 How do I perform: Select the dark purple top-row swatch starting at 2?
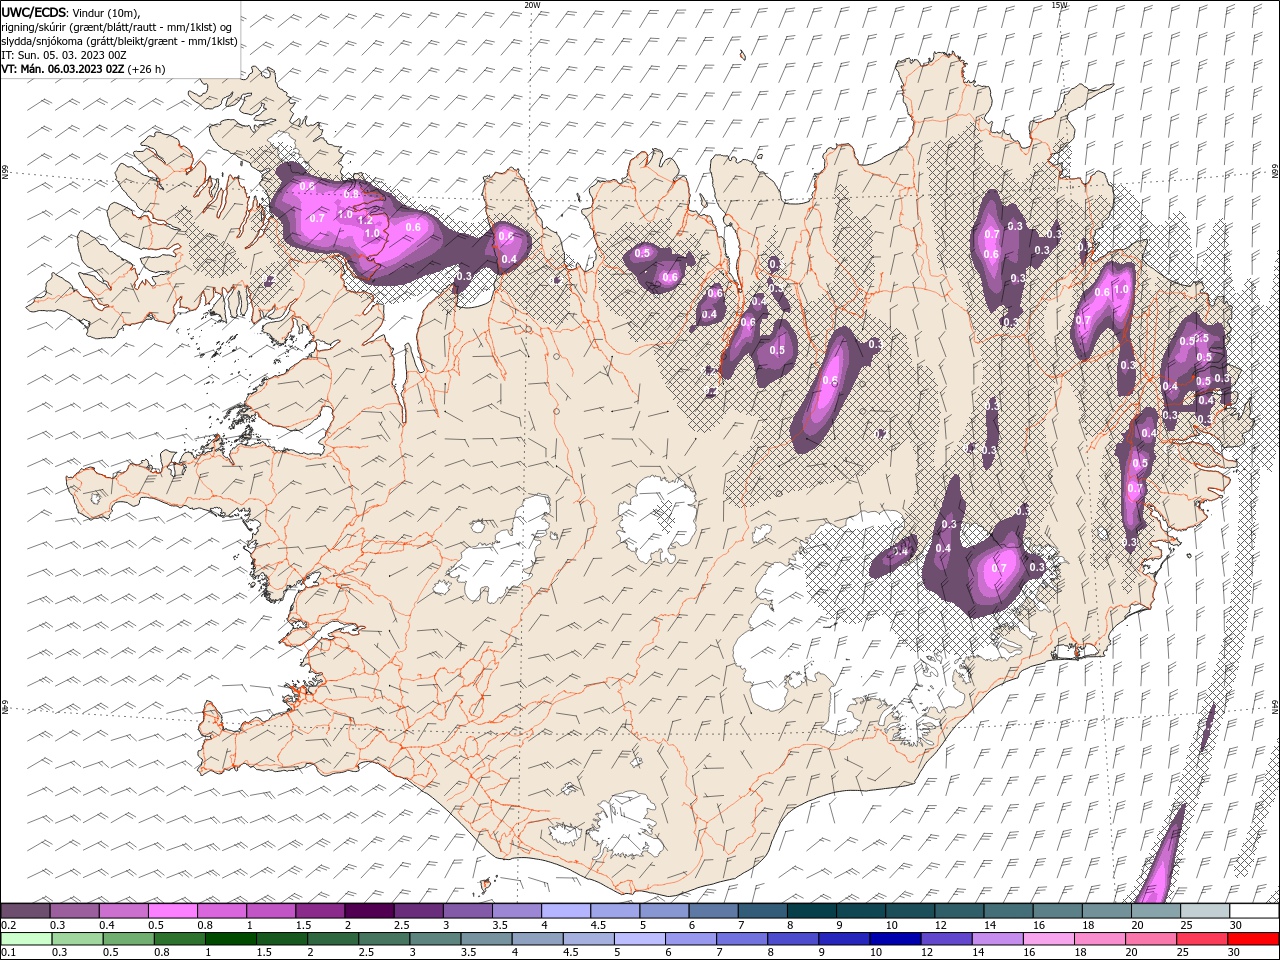[x=368, y=910]
